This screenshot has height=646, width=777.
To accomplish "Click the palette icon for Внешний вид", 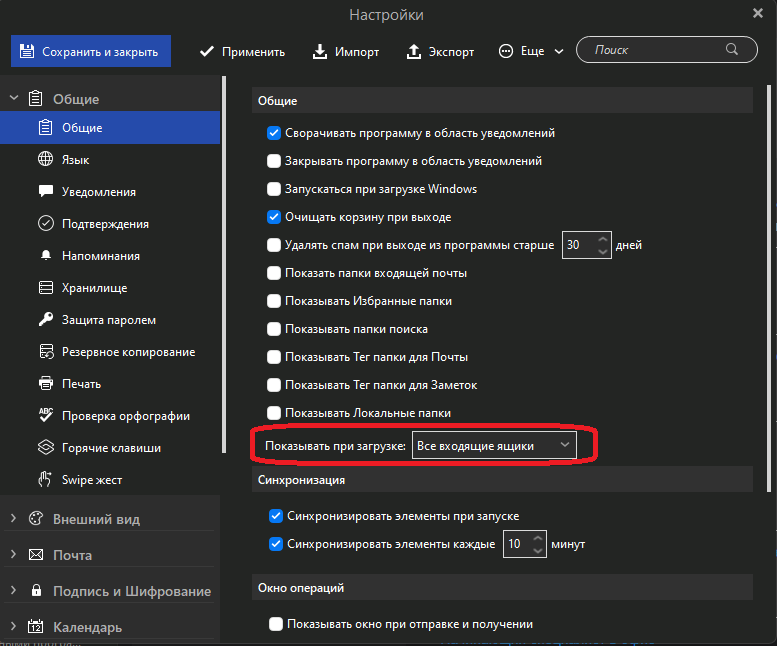I will (x=36, y=519).
